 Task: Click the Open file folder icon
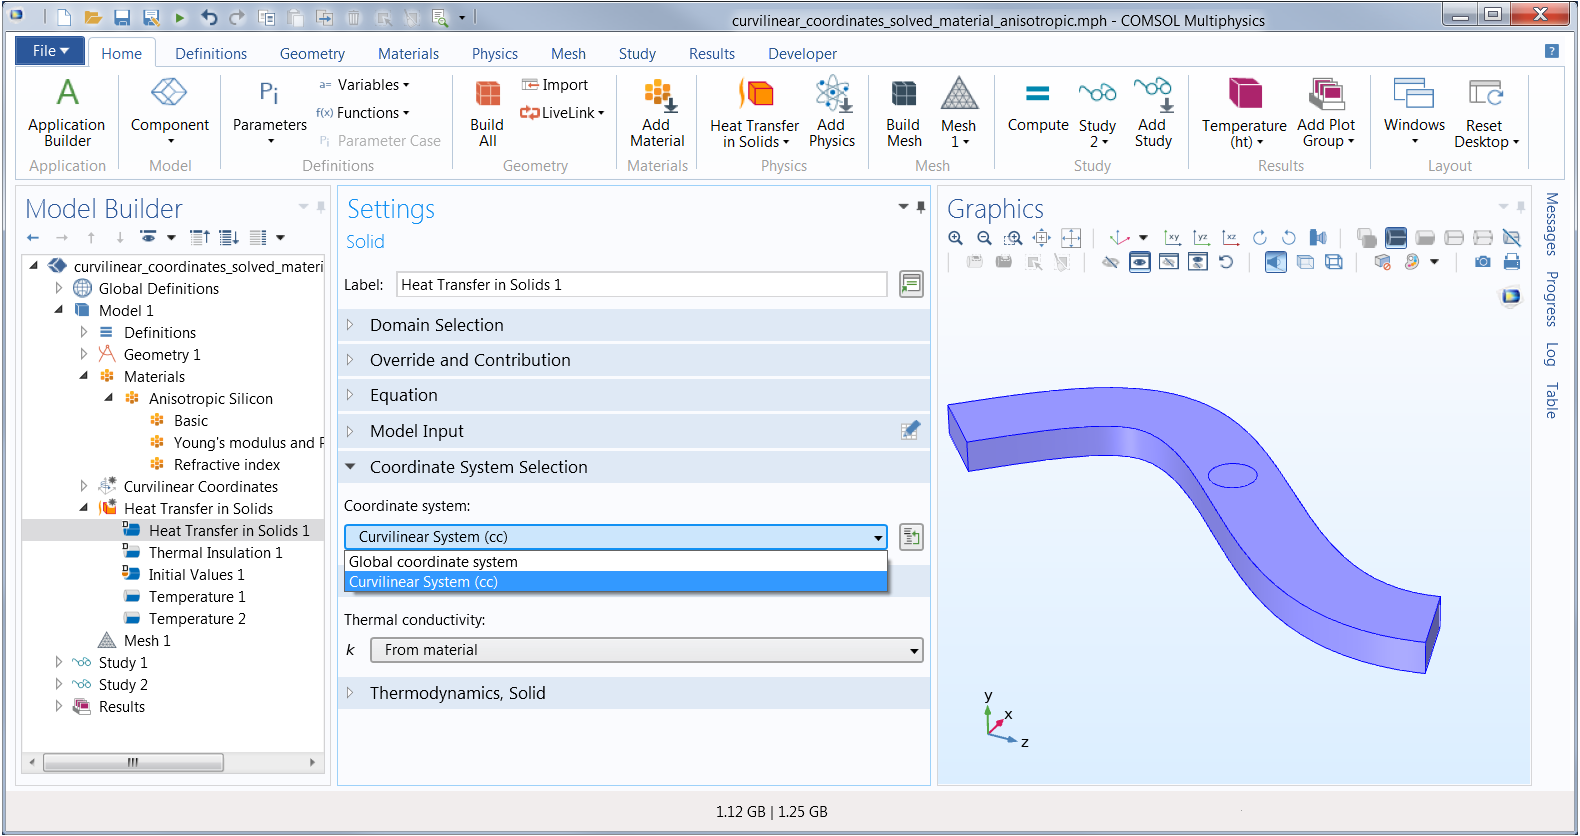(x=92, y=17)
